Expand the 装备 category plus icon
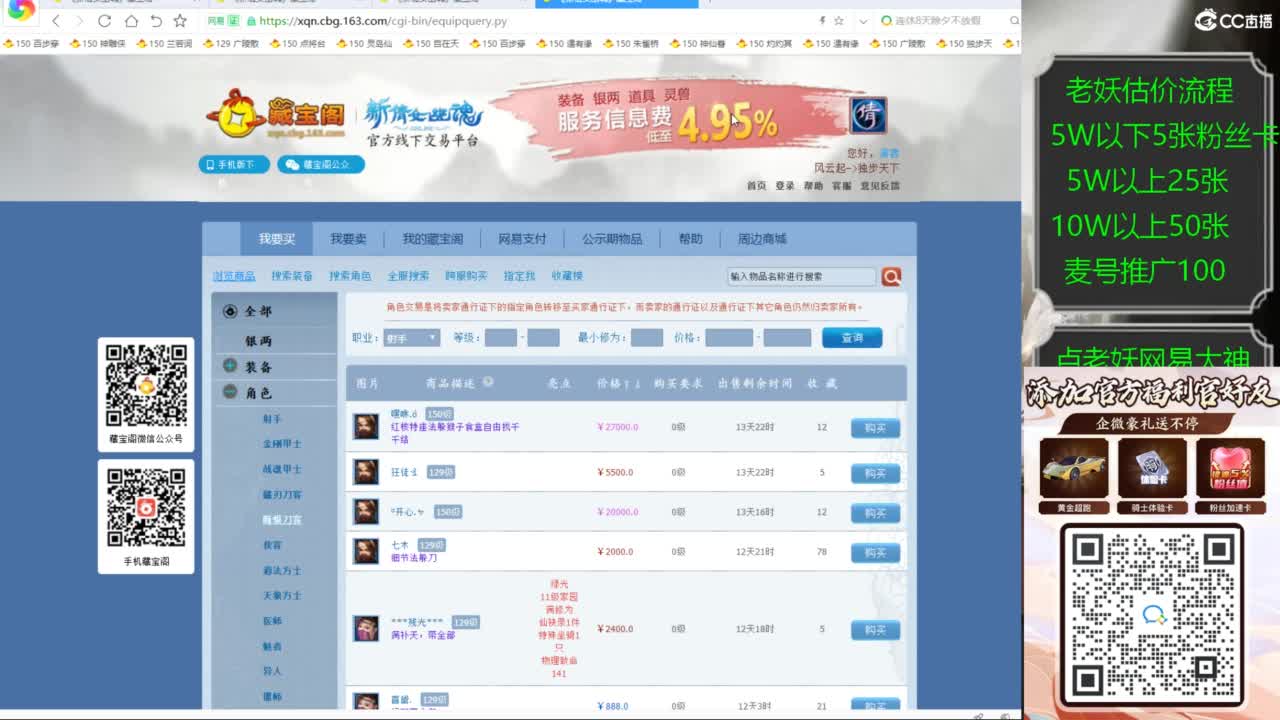 (x=230, y=367)
